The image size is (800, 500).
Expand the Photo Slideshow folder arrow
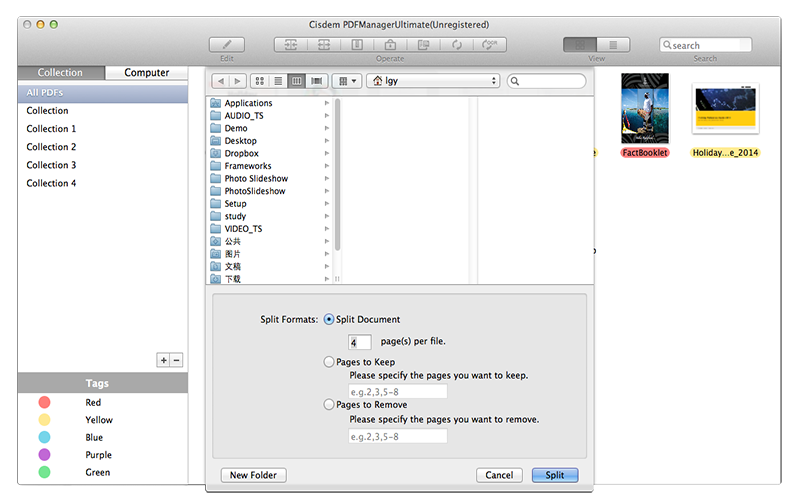[x=327, y=179]
